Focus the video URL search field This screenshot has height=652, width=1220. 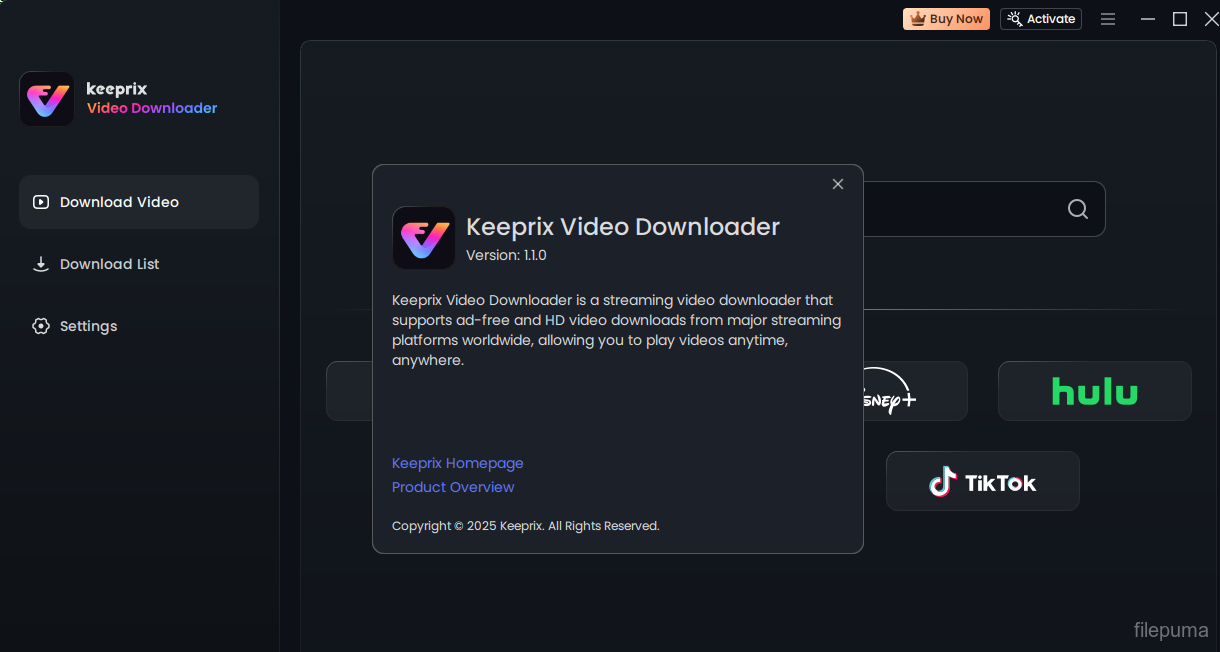(960, 209)
